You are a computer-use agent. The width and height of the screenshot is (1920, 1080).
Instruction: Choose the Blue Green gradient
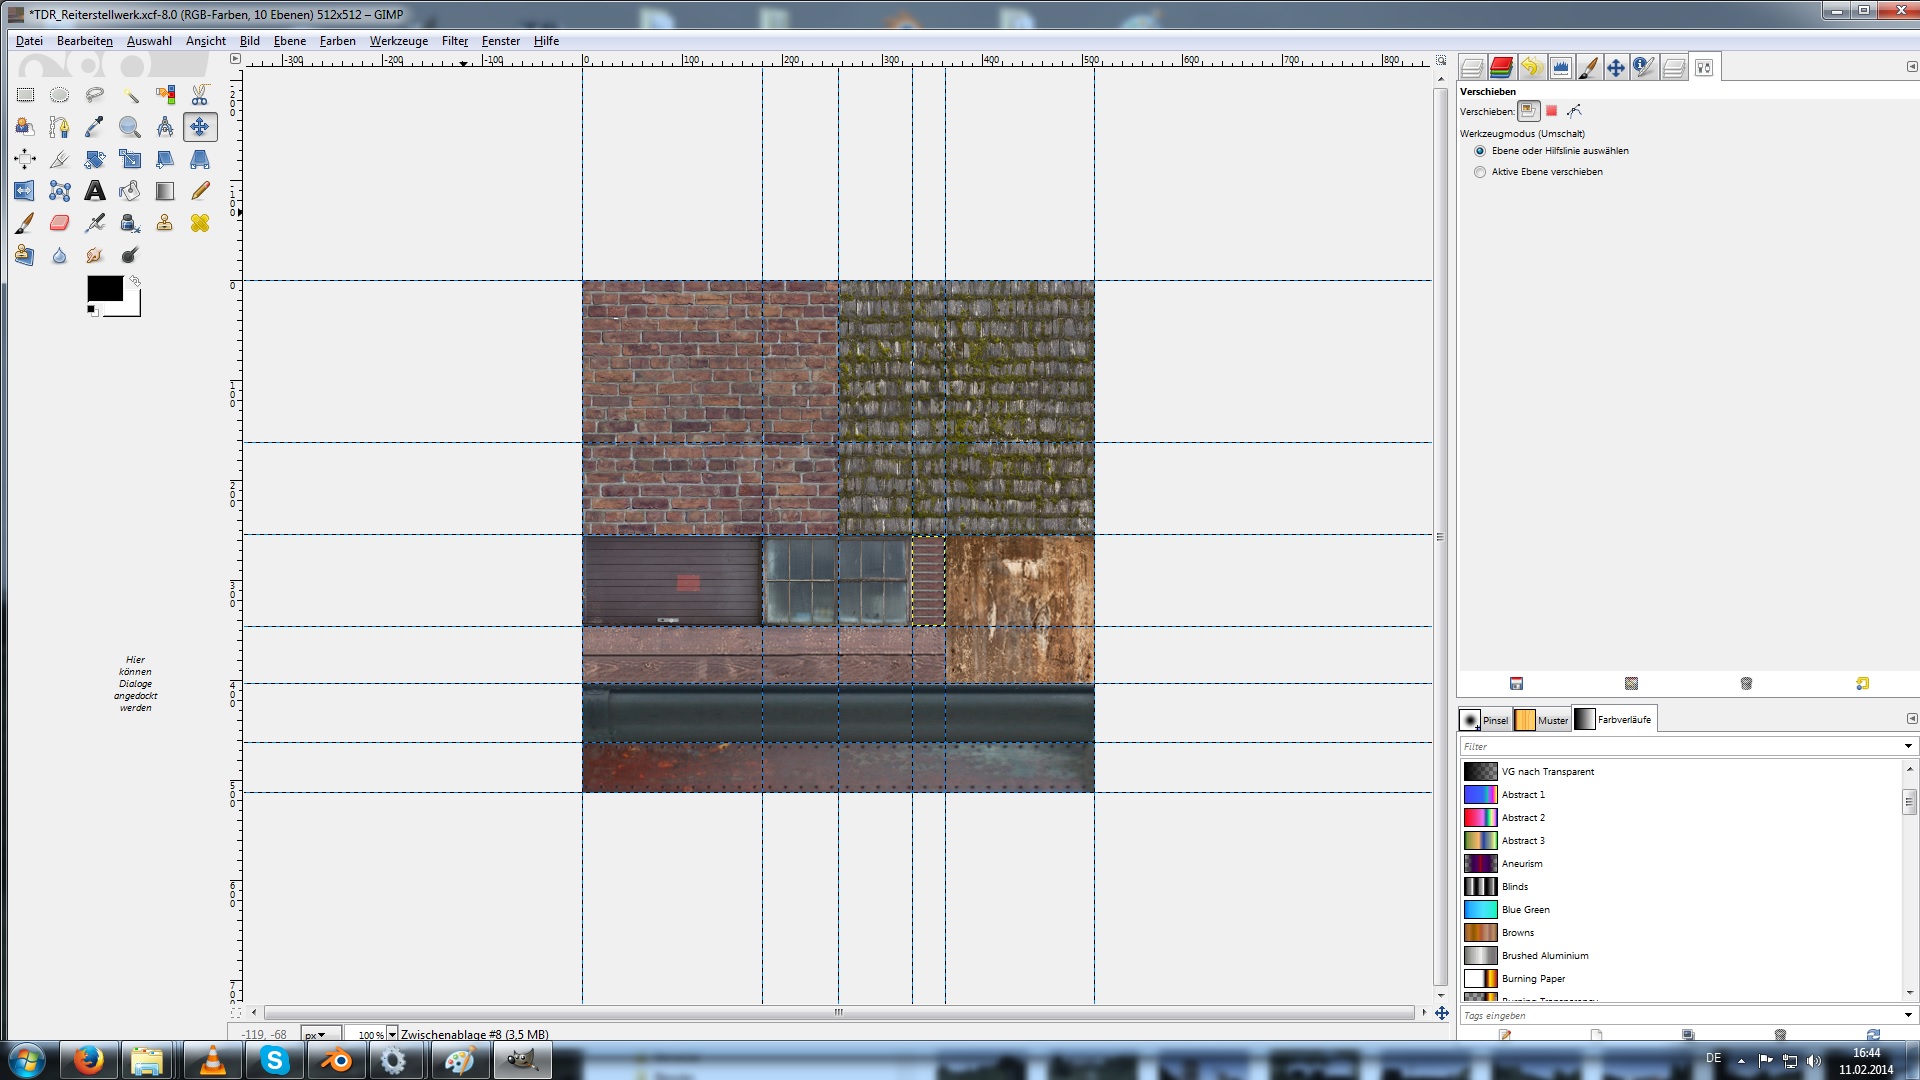point(1525,910)
